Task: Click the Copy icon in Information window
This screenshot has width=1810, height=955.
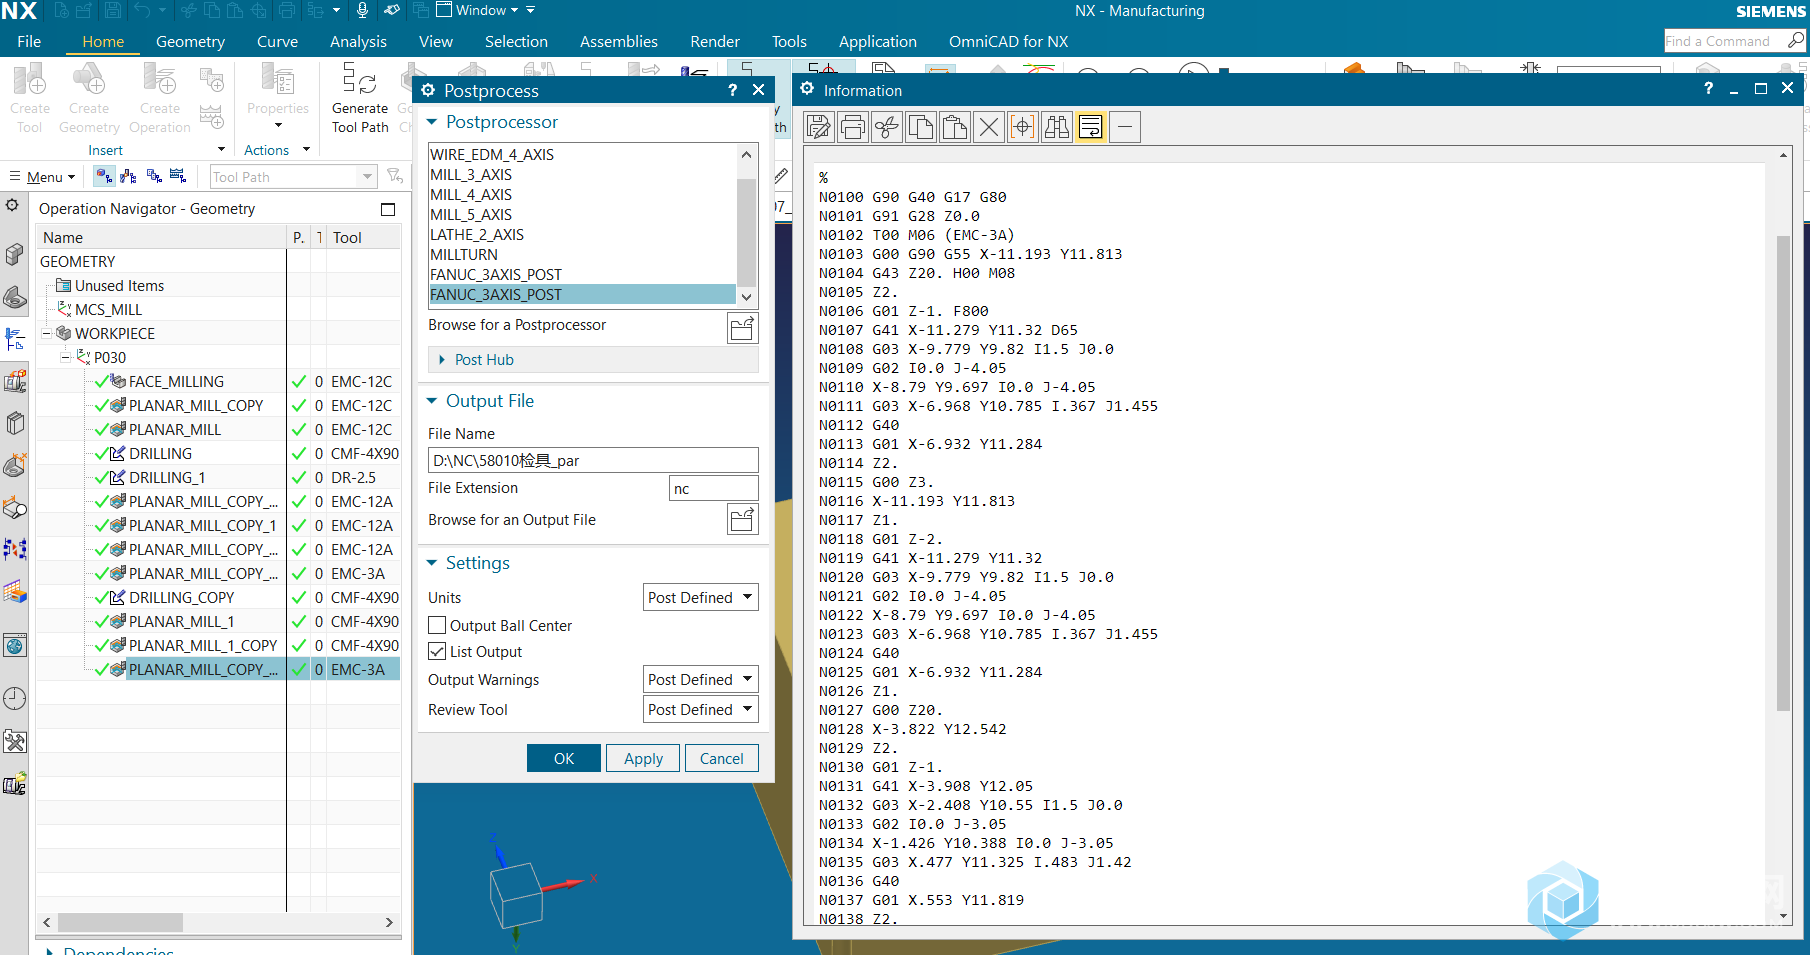Action: point(921,127)
